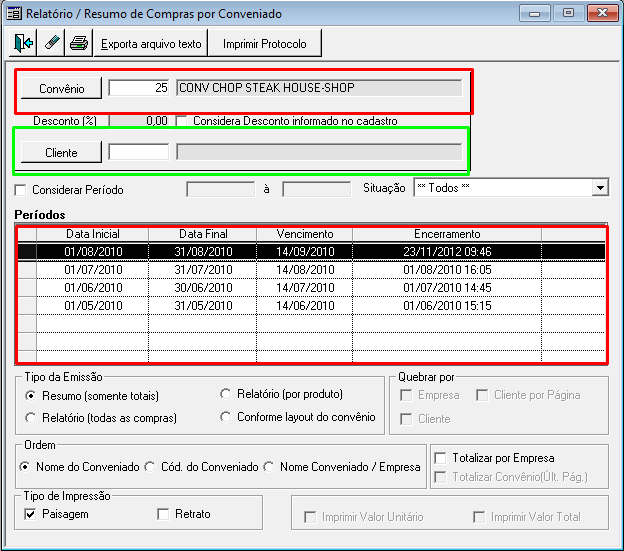Click Encerramento cell 01/06/2010 15:15

447,306
